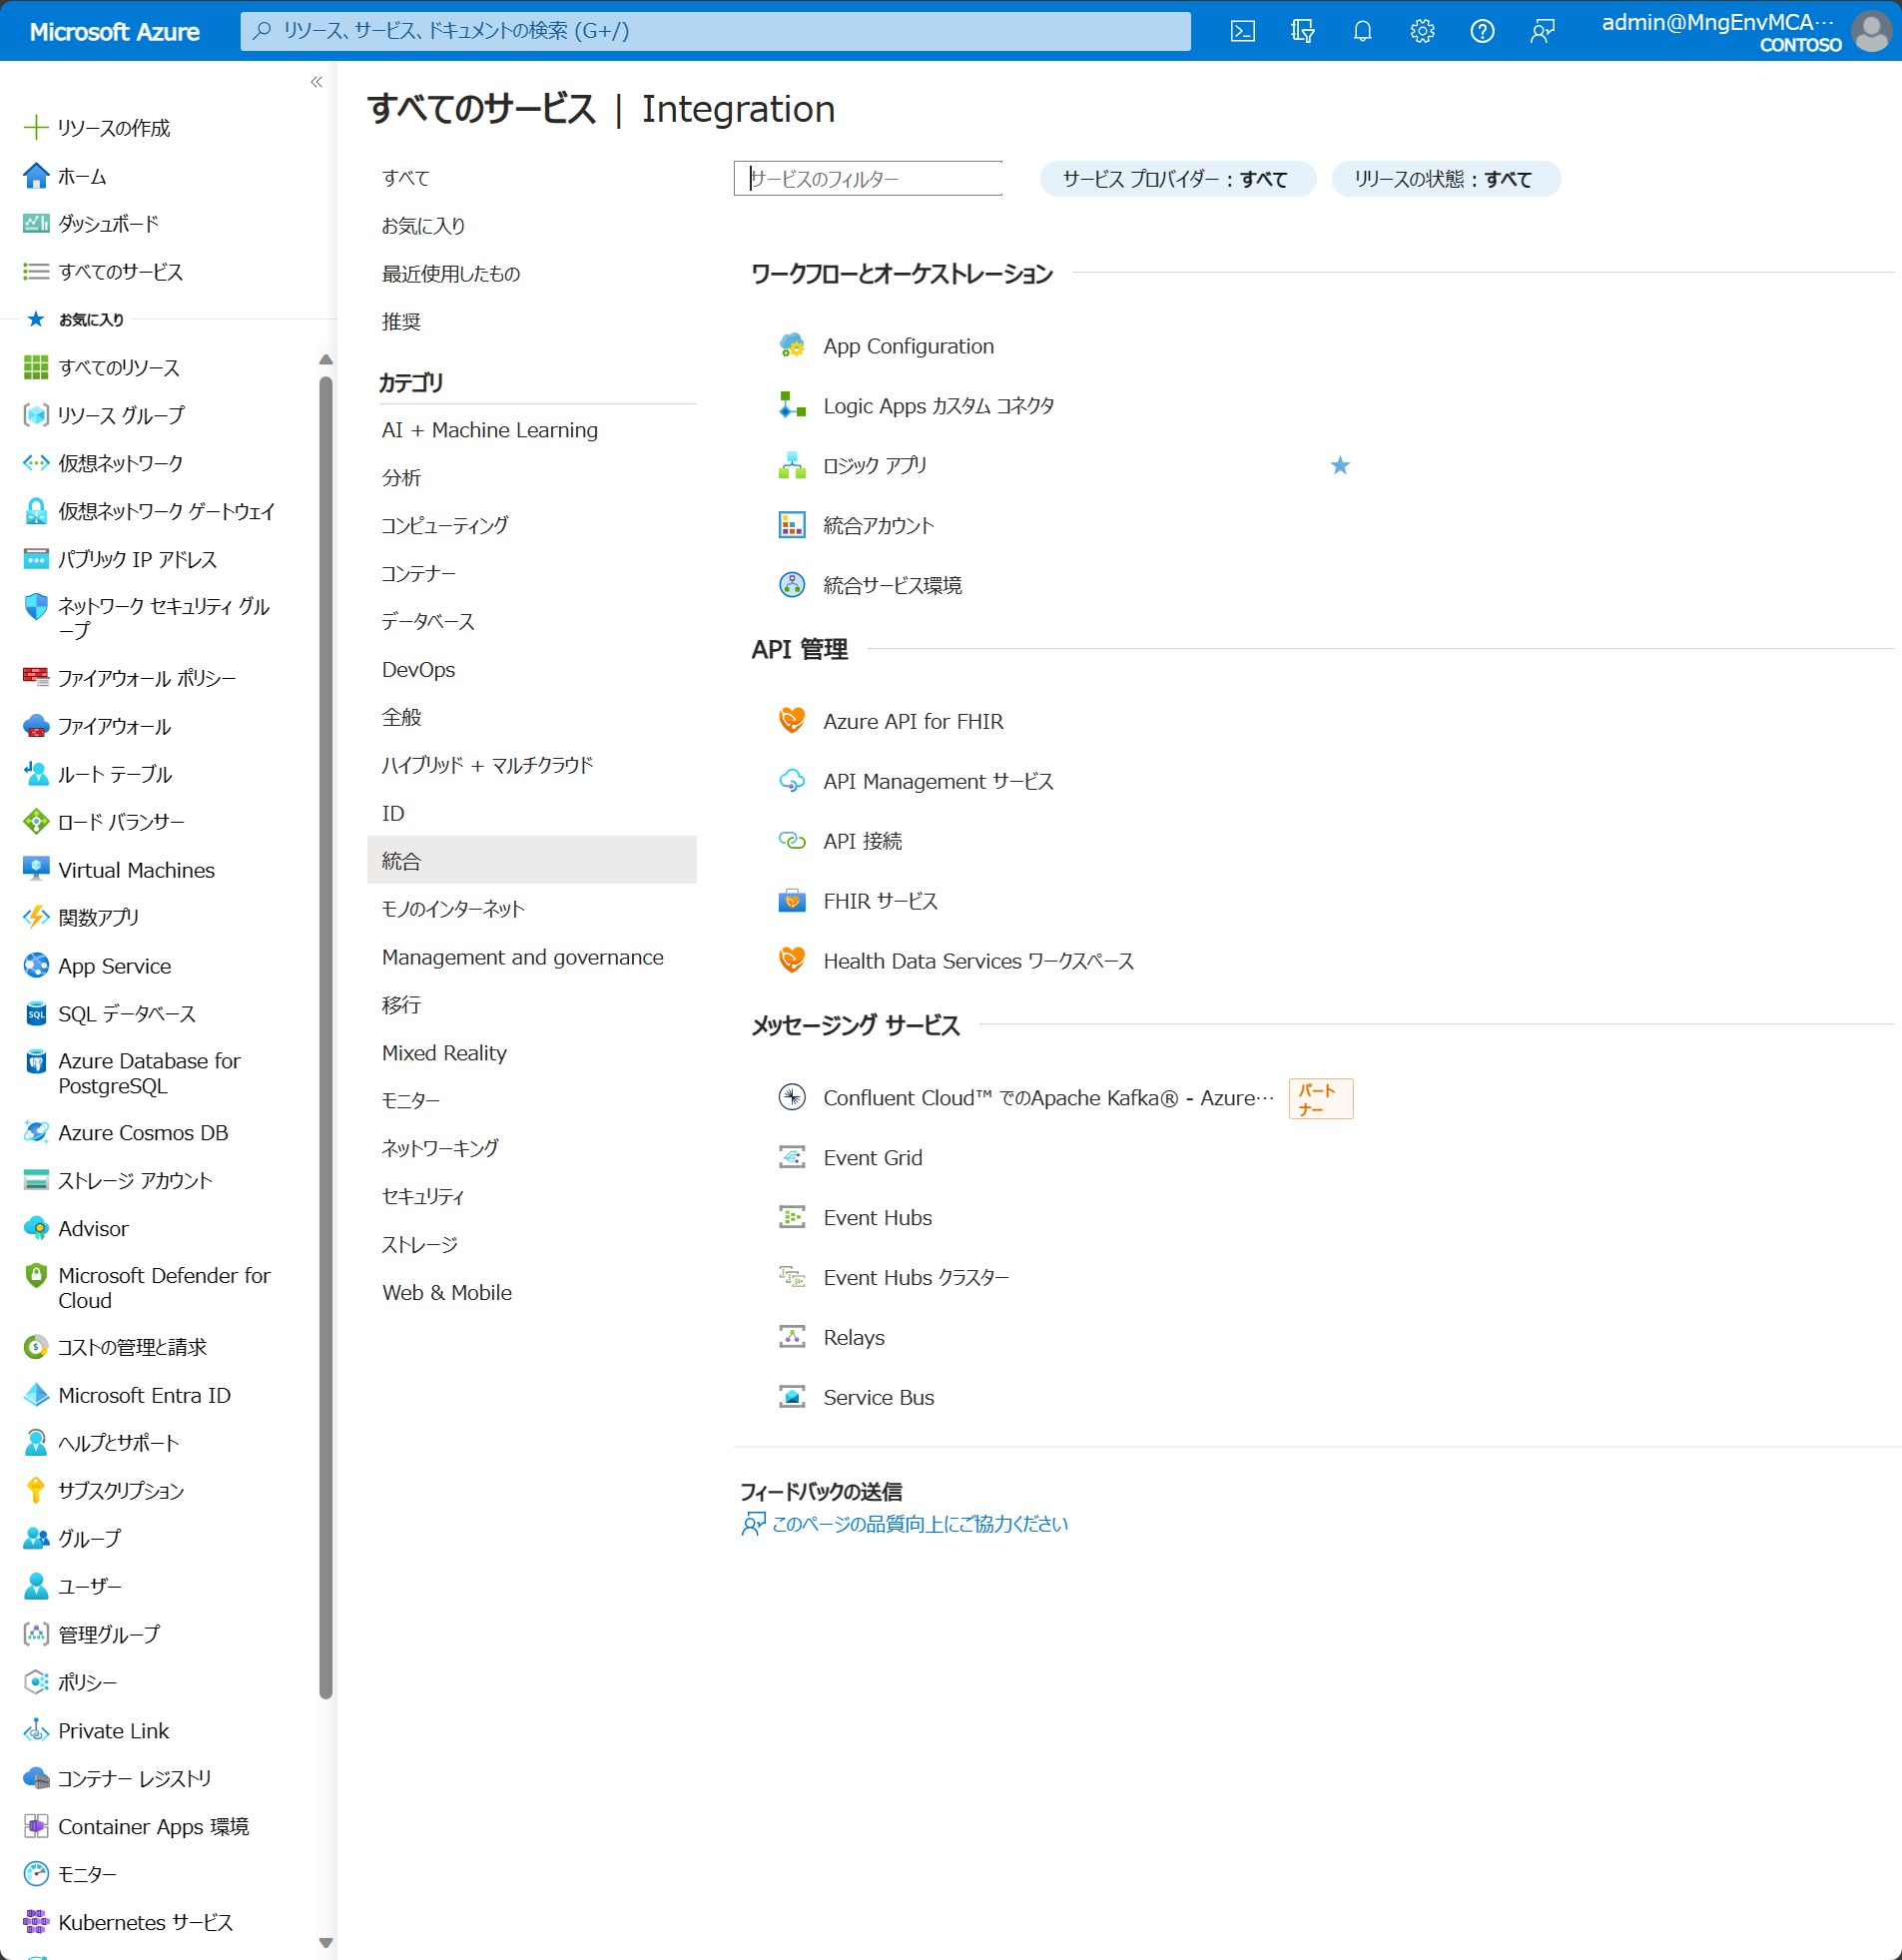The image size is (1902, 1960).
Task: Select お気に入り in the services menu
Action: click(x=423, y=226)
